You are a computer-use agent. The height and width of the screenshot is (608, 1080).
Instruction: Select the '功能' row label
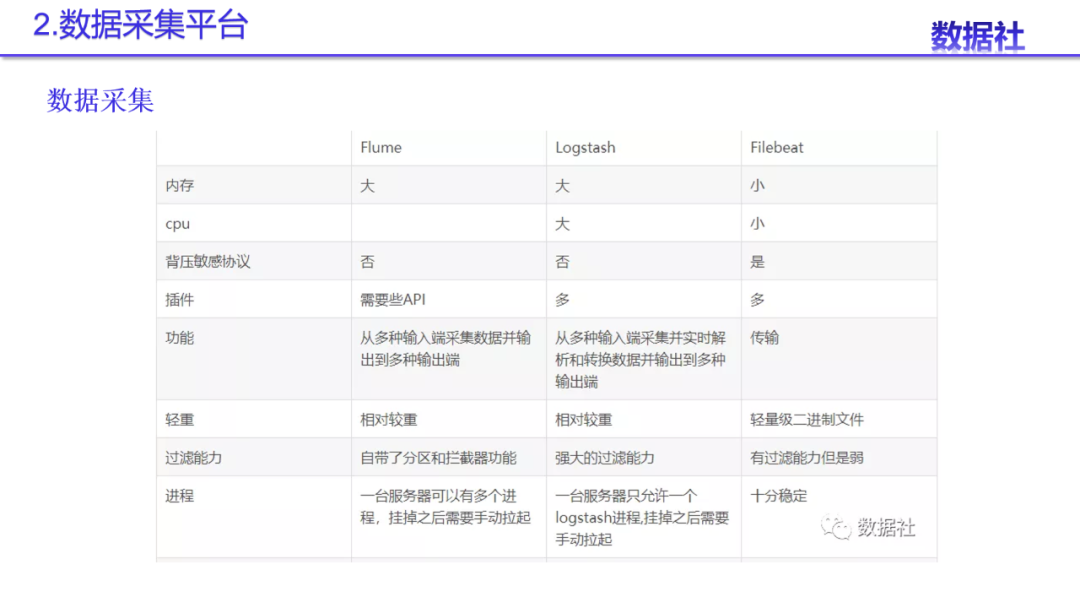180,337
